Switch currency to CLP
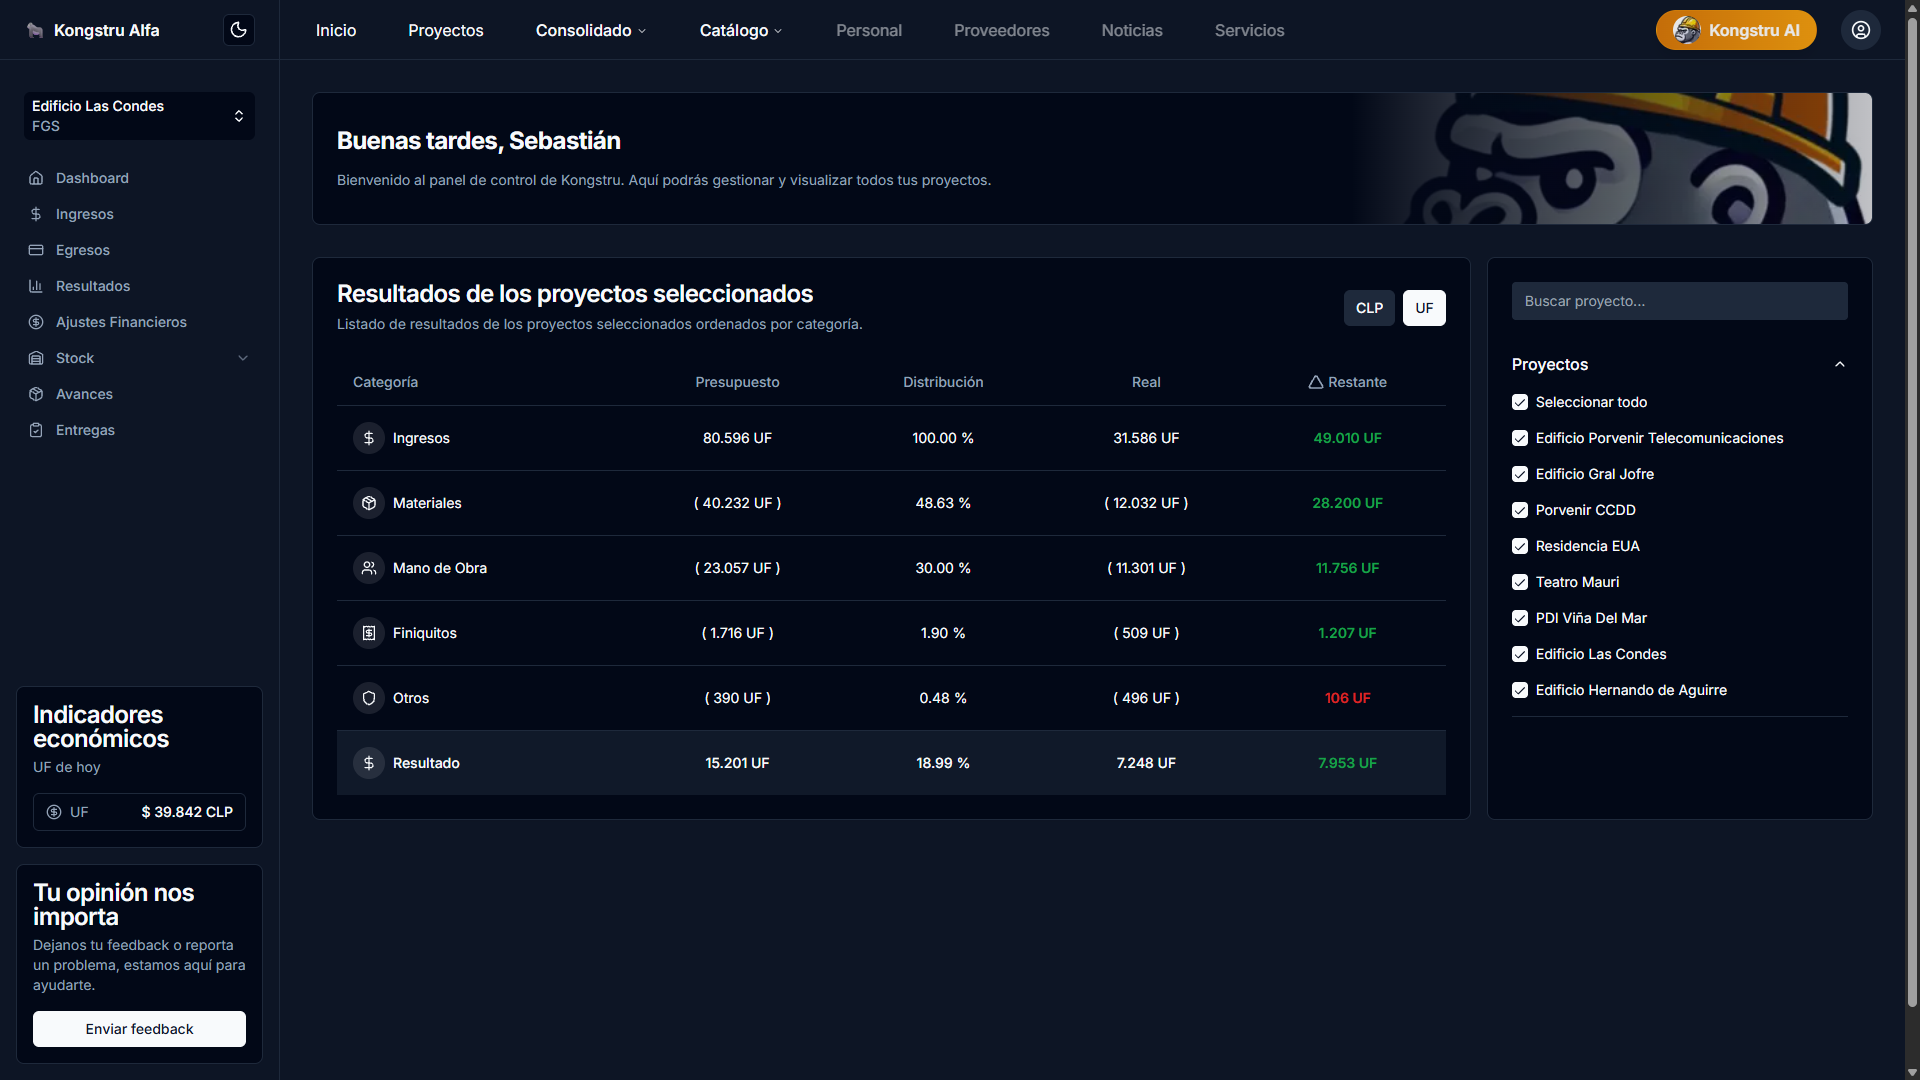This screenshot has height=1080, width=1920. 1369,308
